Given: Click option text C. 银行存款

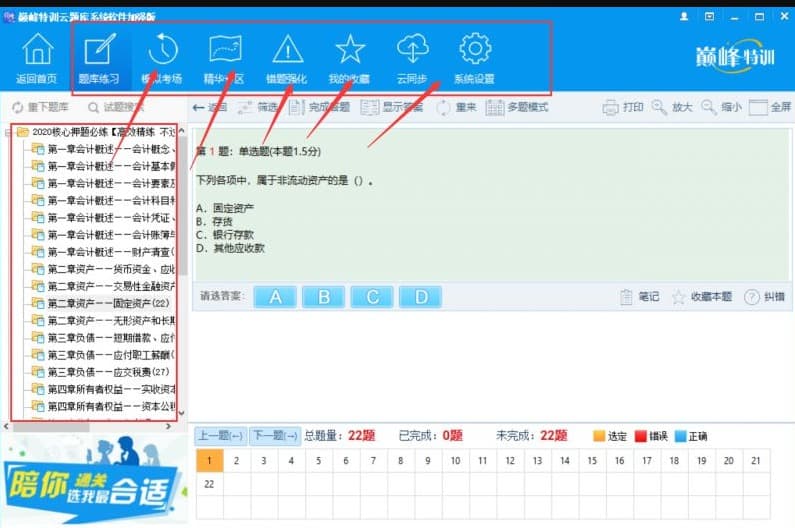Looking at the screenshot, I should (225, 235).
